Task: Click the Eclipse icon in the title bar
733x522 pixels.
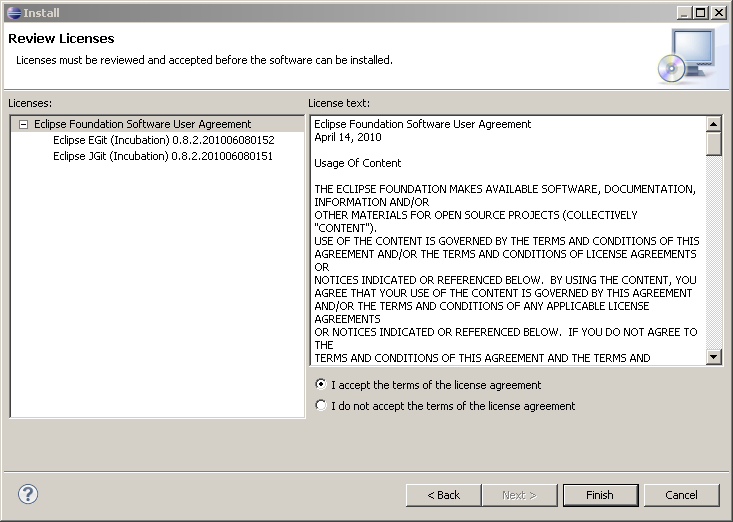Action: tap(12, 12)
